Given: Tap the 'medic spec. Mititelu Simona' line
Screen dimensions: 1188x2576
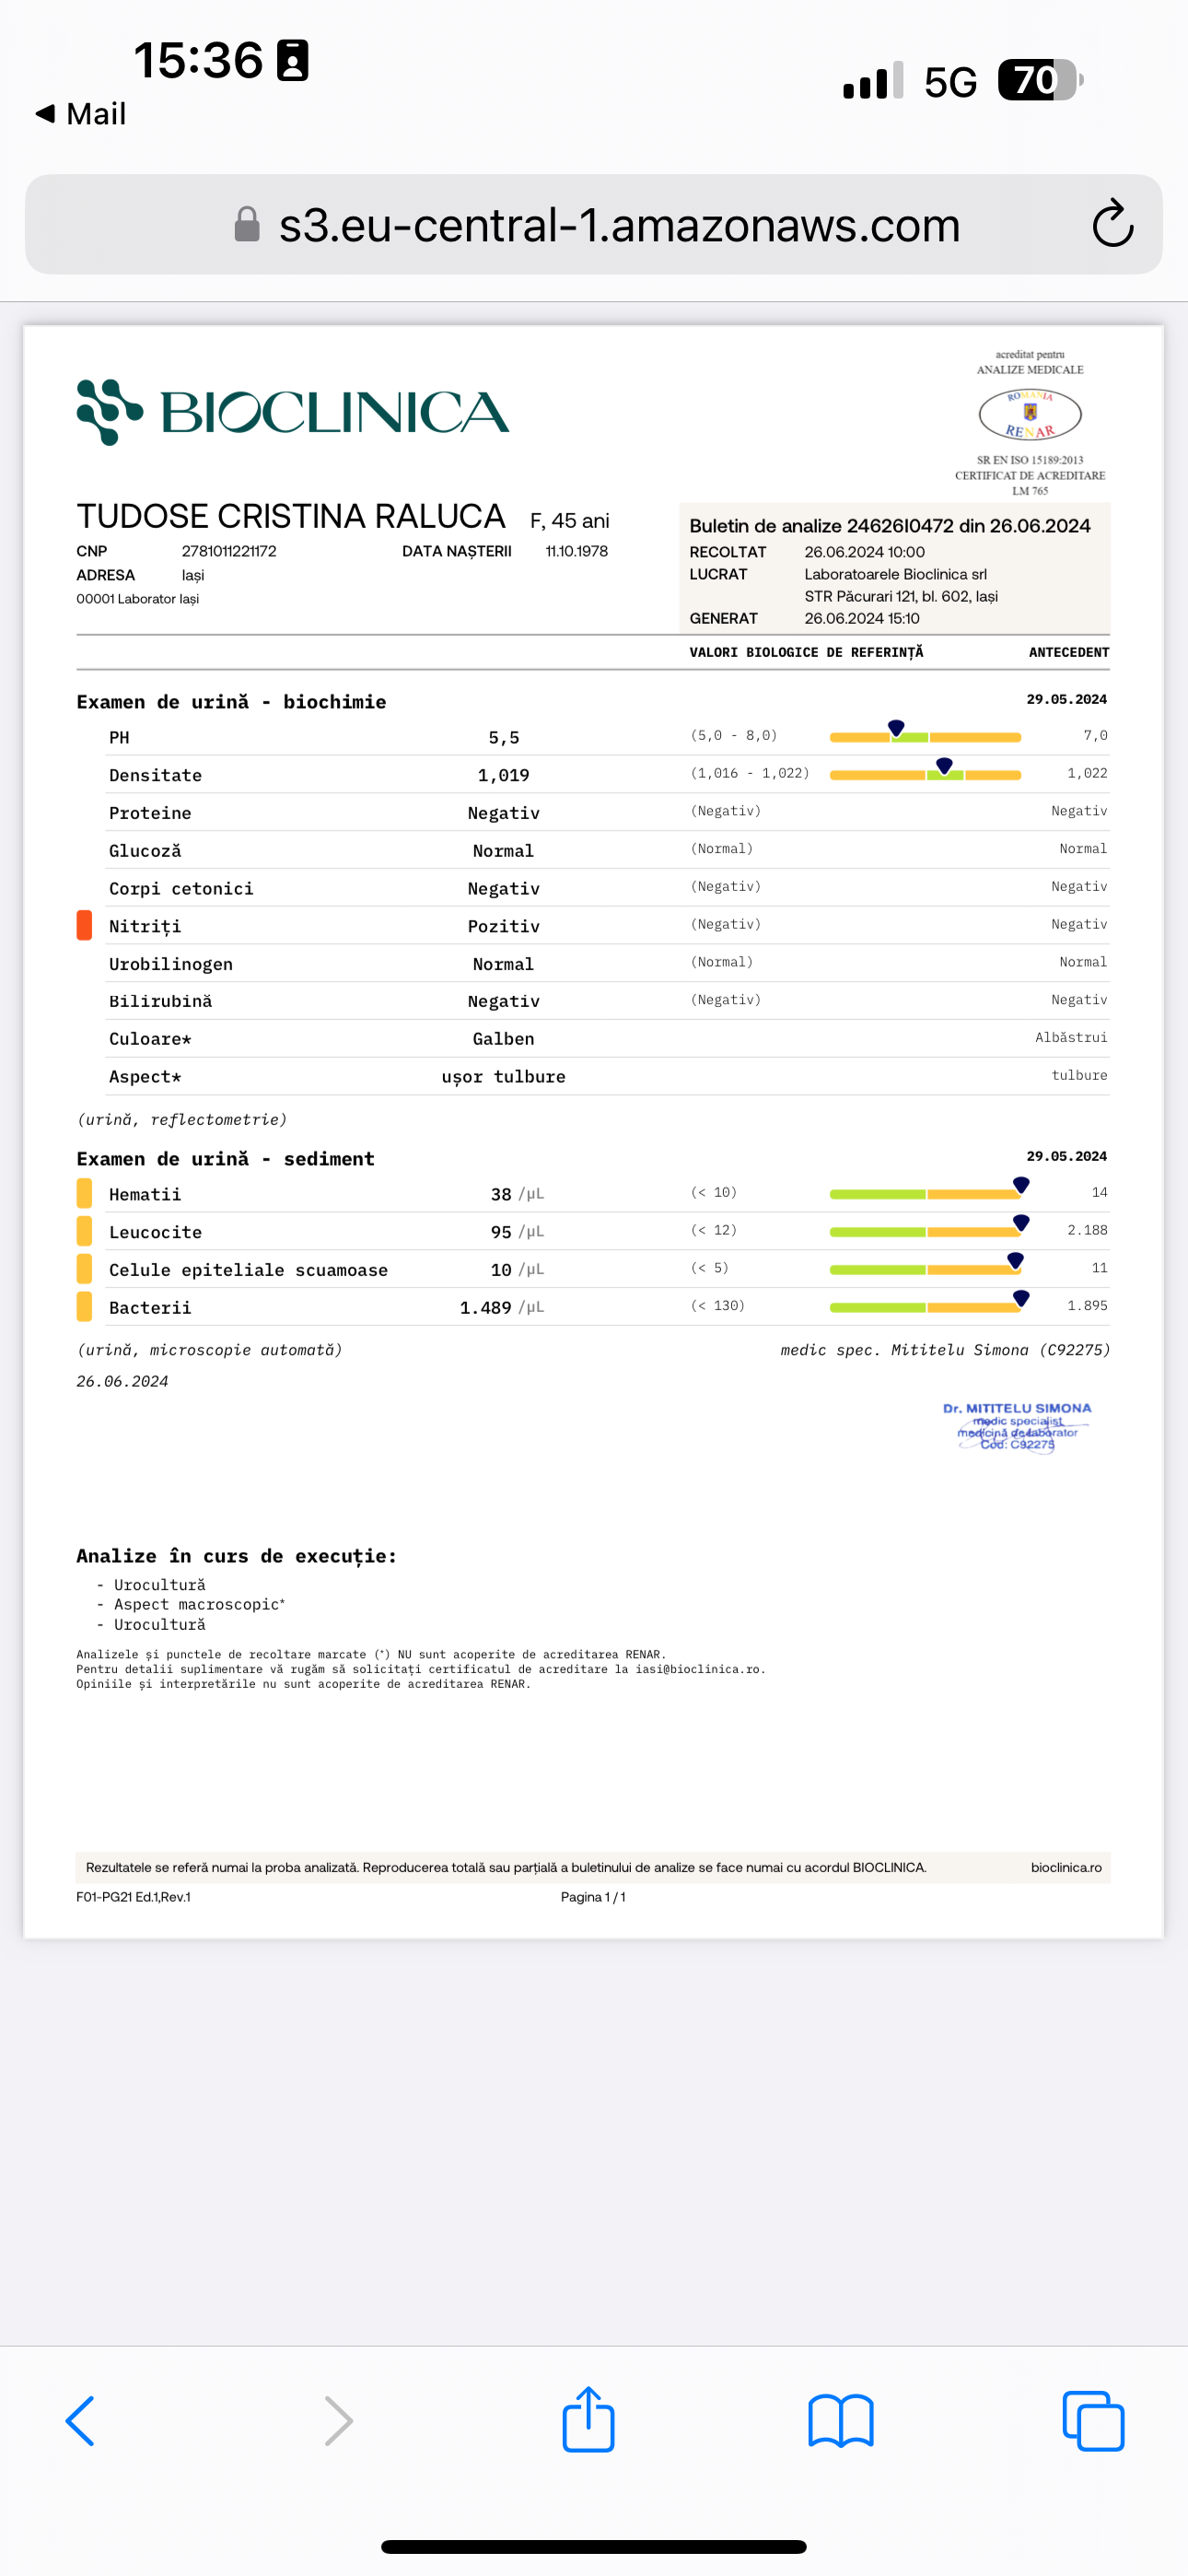Looking at the screenshot, I should tap(945, 1350).
